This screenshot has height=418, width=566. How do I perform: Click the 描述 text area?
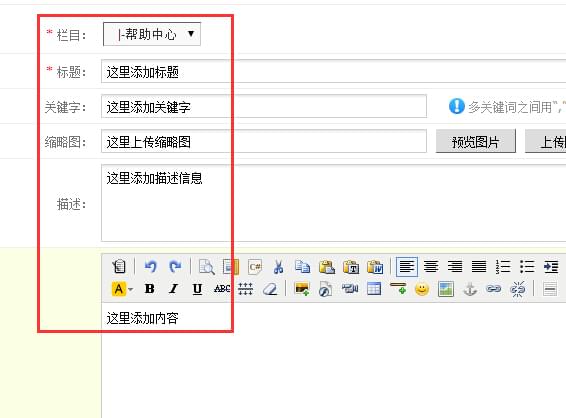[334, 203]
